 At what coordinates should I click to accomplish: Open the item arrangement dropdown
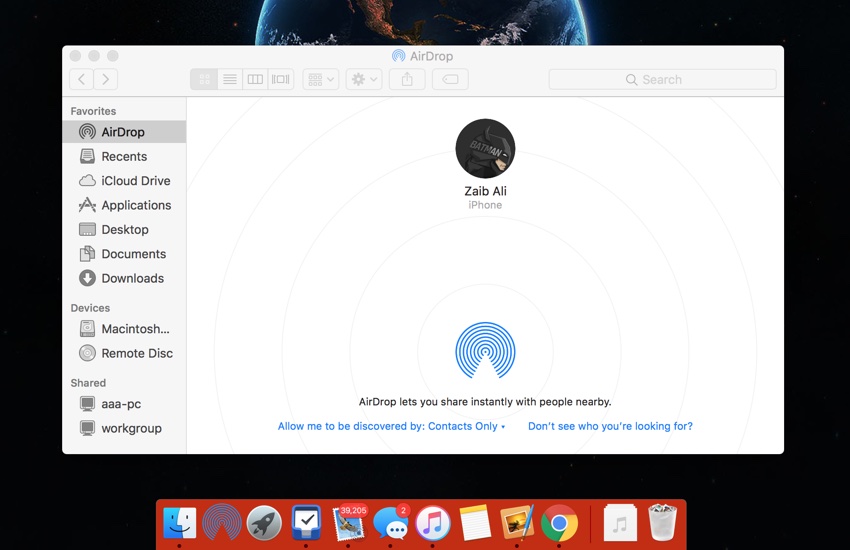pos(321,79)
